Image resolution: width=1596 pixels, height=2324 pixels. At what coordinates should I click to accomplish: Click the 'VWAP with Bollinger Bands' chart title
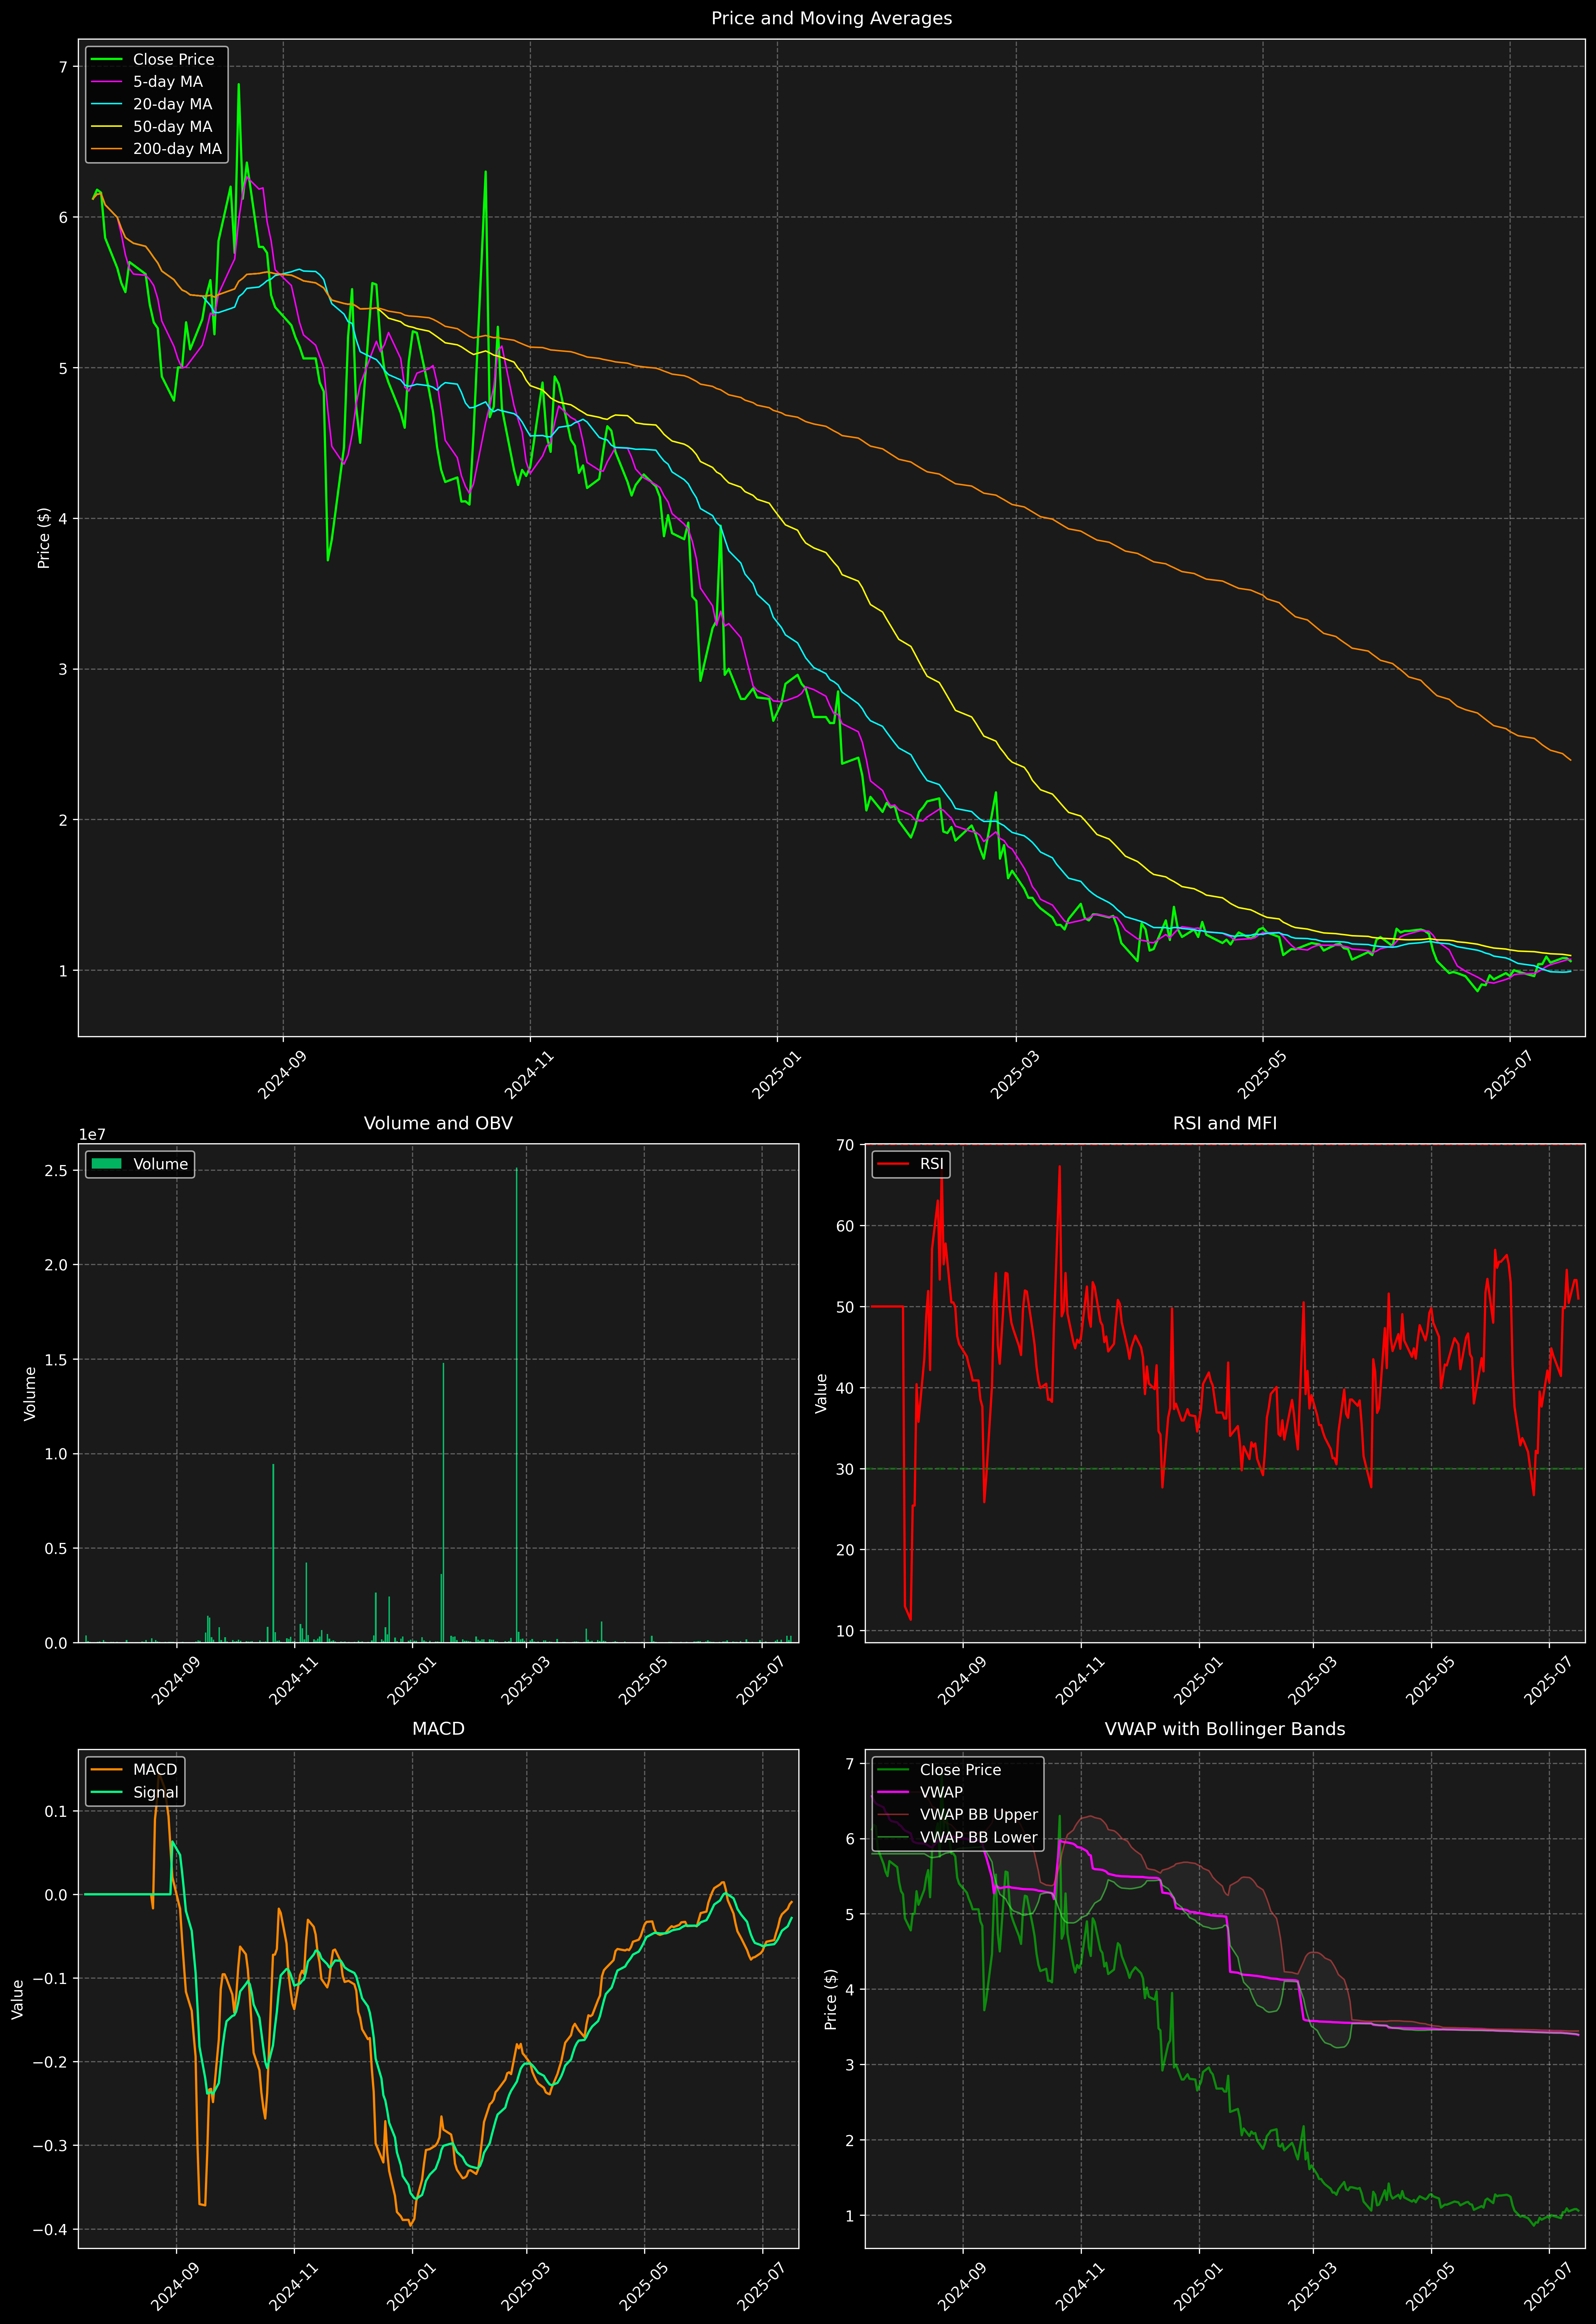1225,1729
